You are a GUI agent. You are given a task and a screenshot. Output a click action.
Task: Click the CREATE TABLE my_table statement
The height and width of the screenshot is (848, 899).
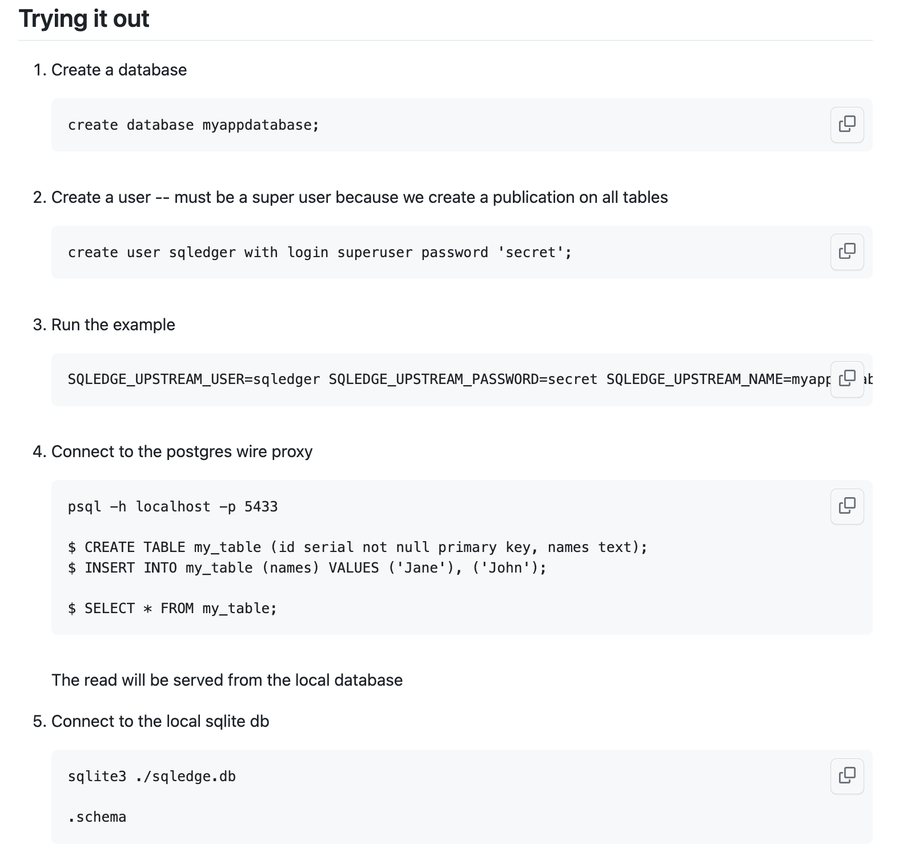357,548
